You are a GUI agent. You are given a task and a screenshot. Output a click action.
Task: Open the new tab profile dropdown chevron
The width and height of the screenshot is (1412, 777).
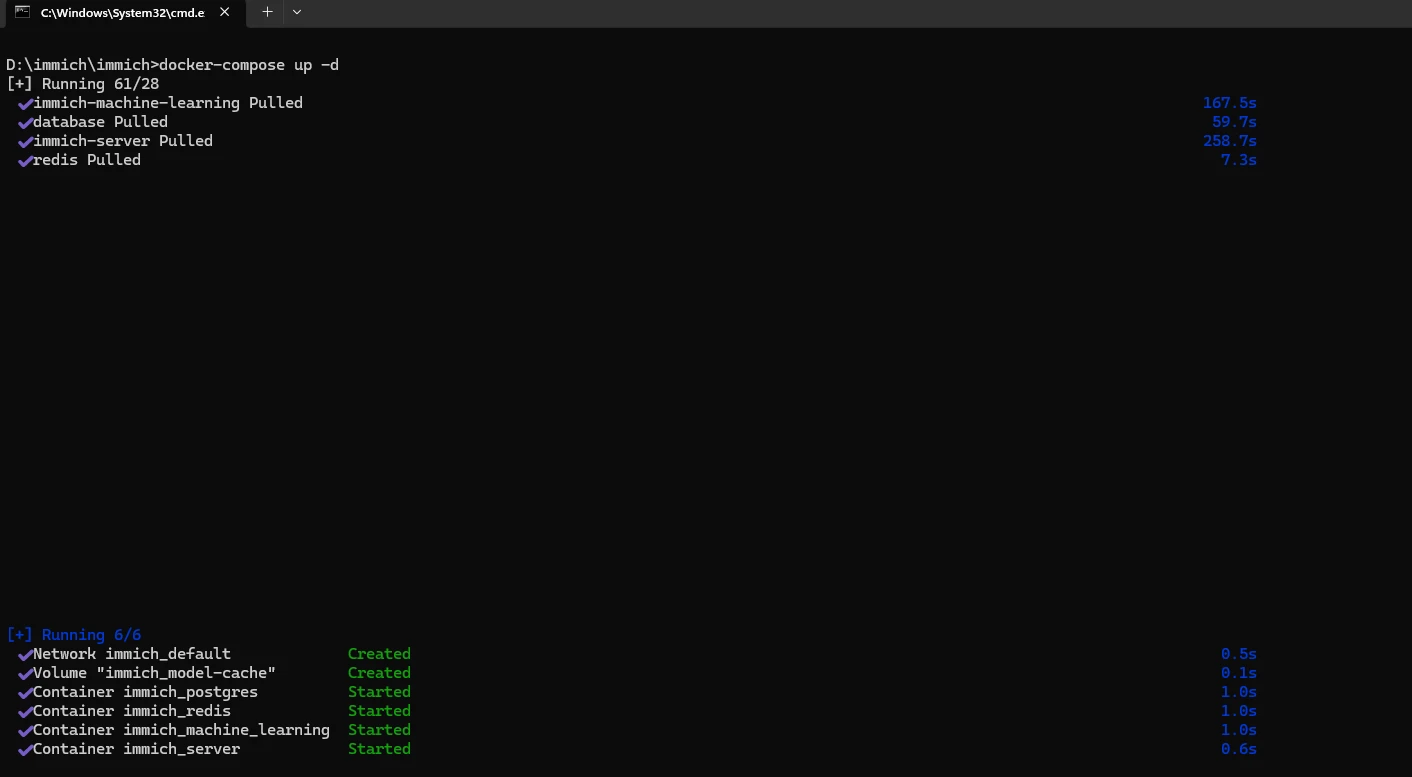[x=297, y=12]
